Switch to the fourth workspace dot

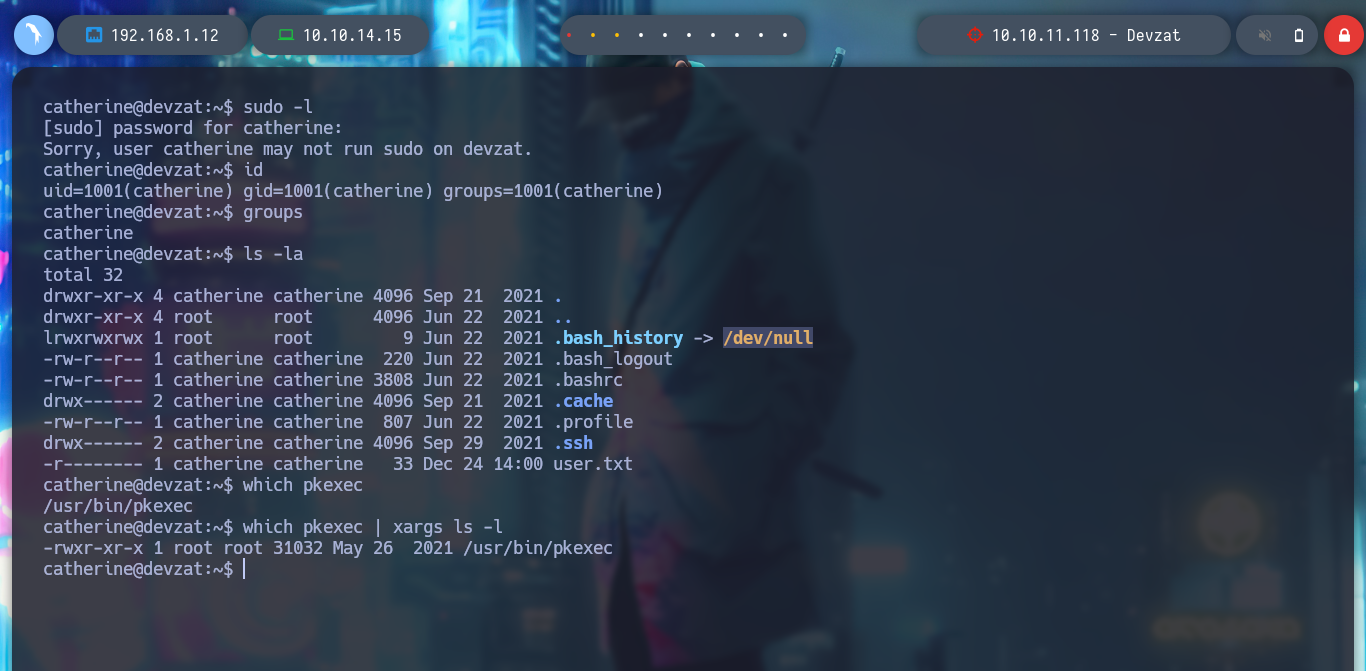(641, 35)
